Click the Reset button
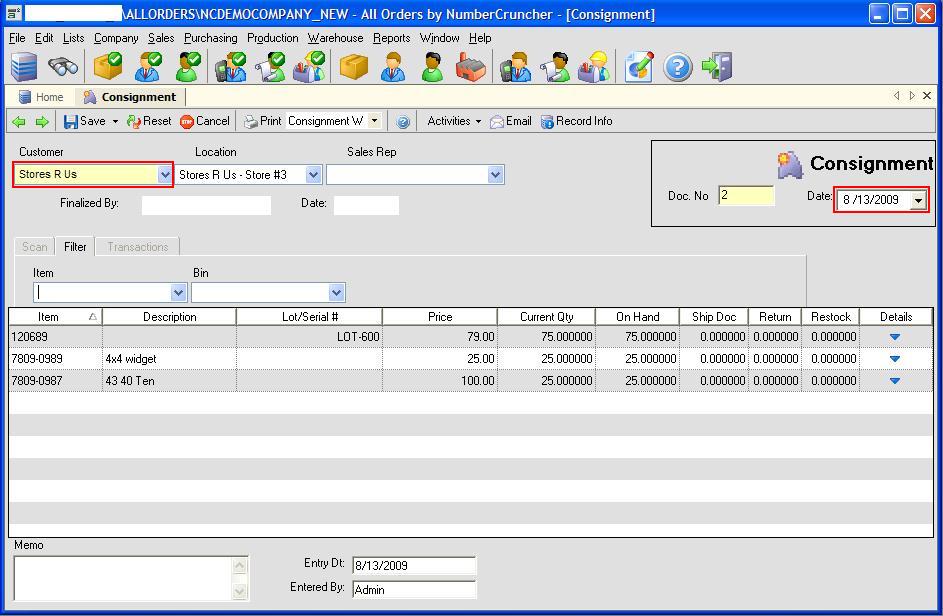943x616 pixels. click(x=149, y=121)
